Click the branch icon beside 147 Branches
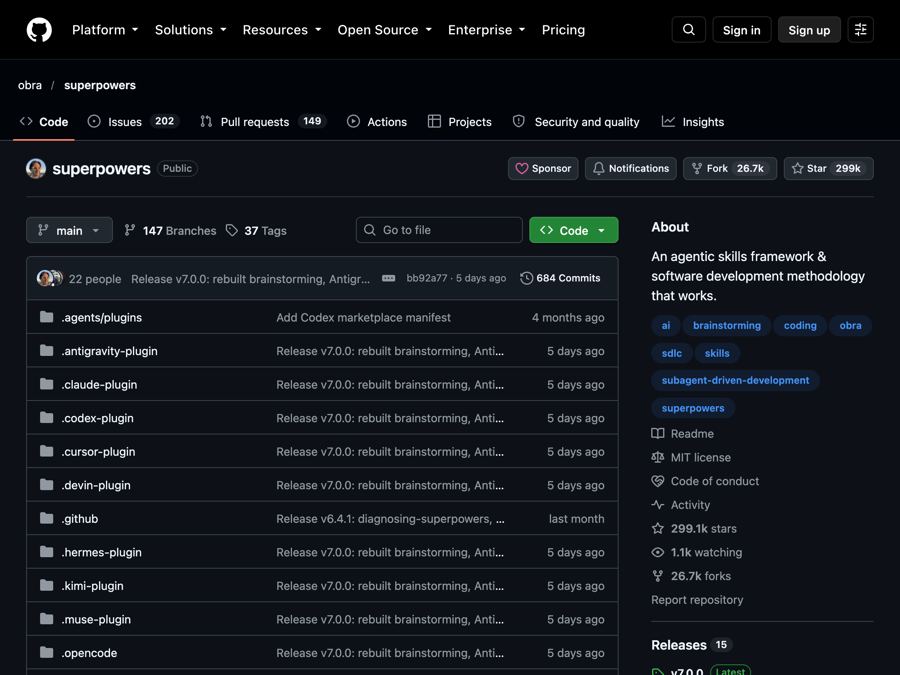The height and width of the screenshot is (675, 900). pyautogui.click(x=130, y=230)
